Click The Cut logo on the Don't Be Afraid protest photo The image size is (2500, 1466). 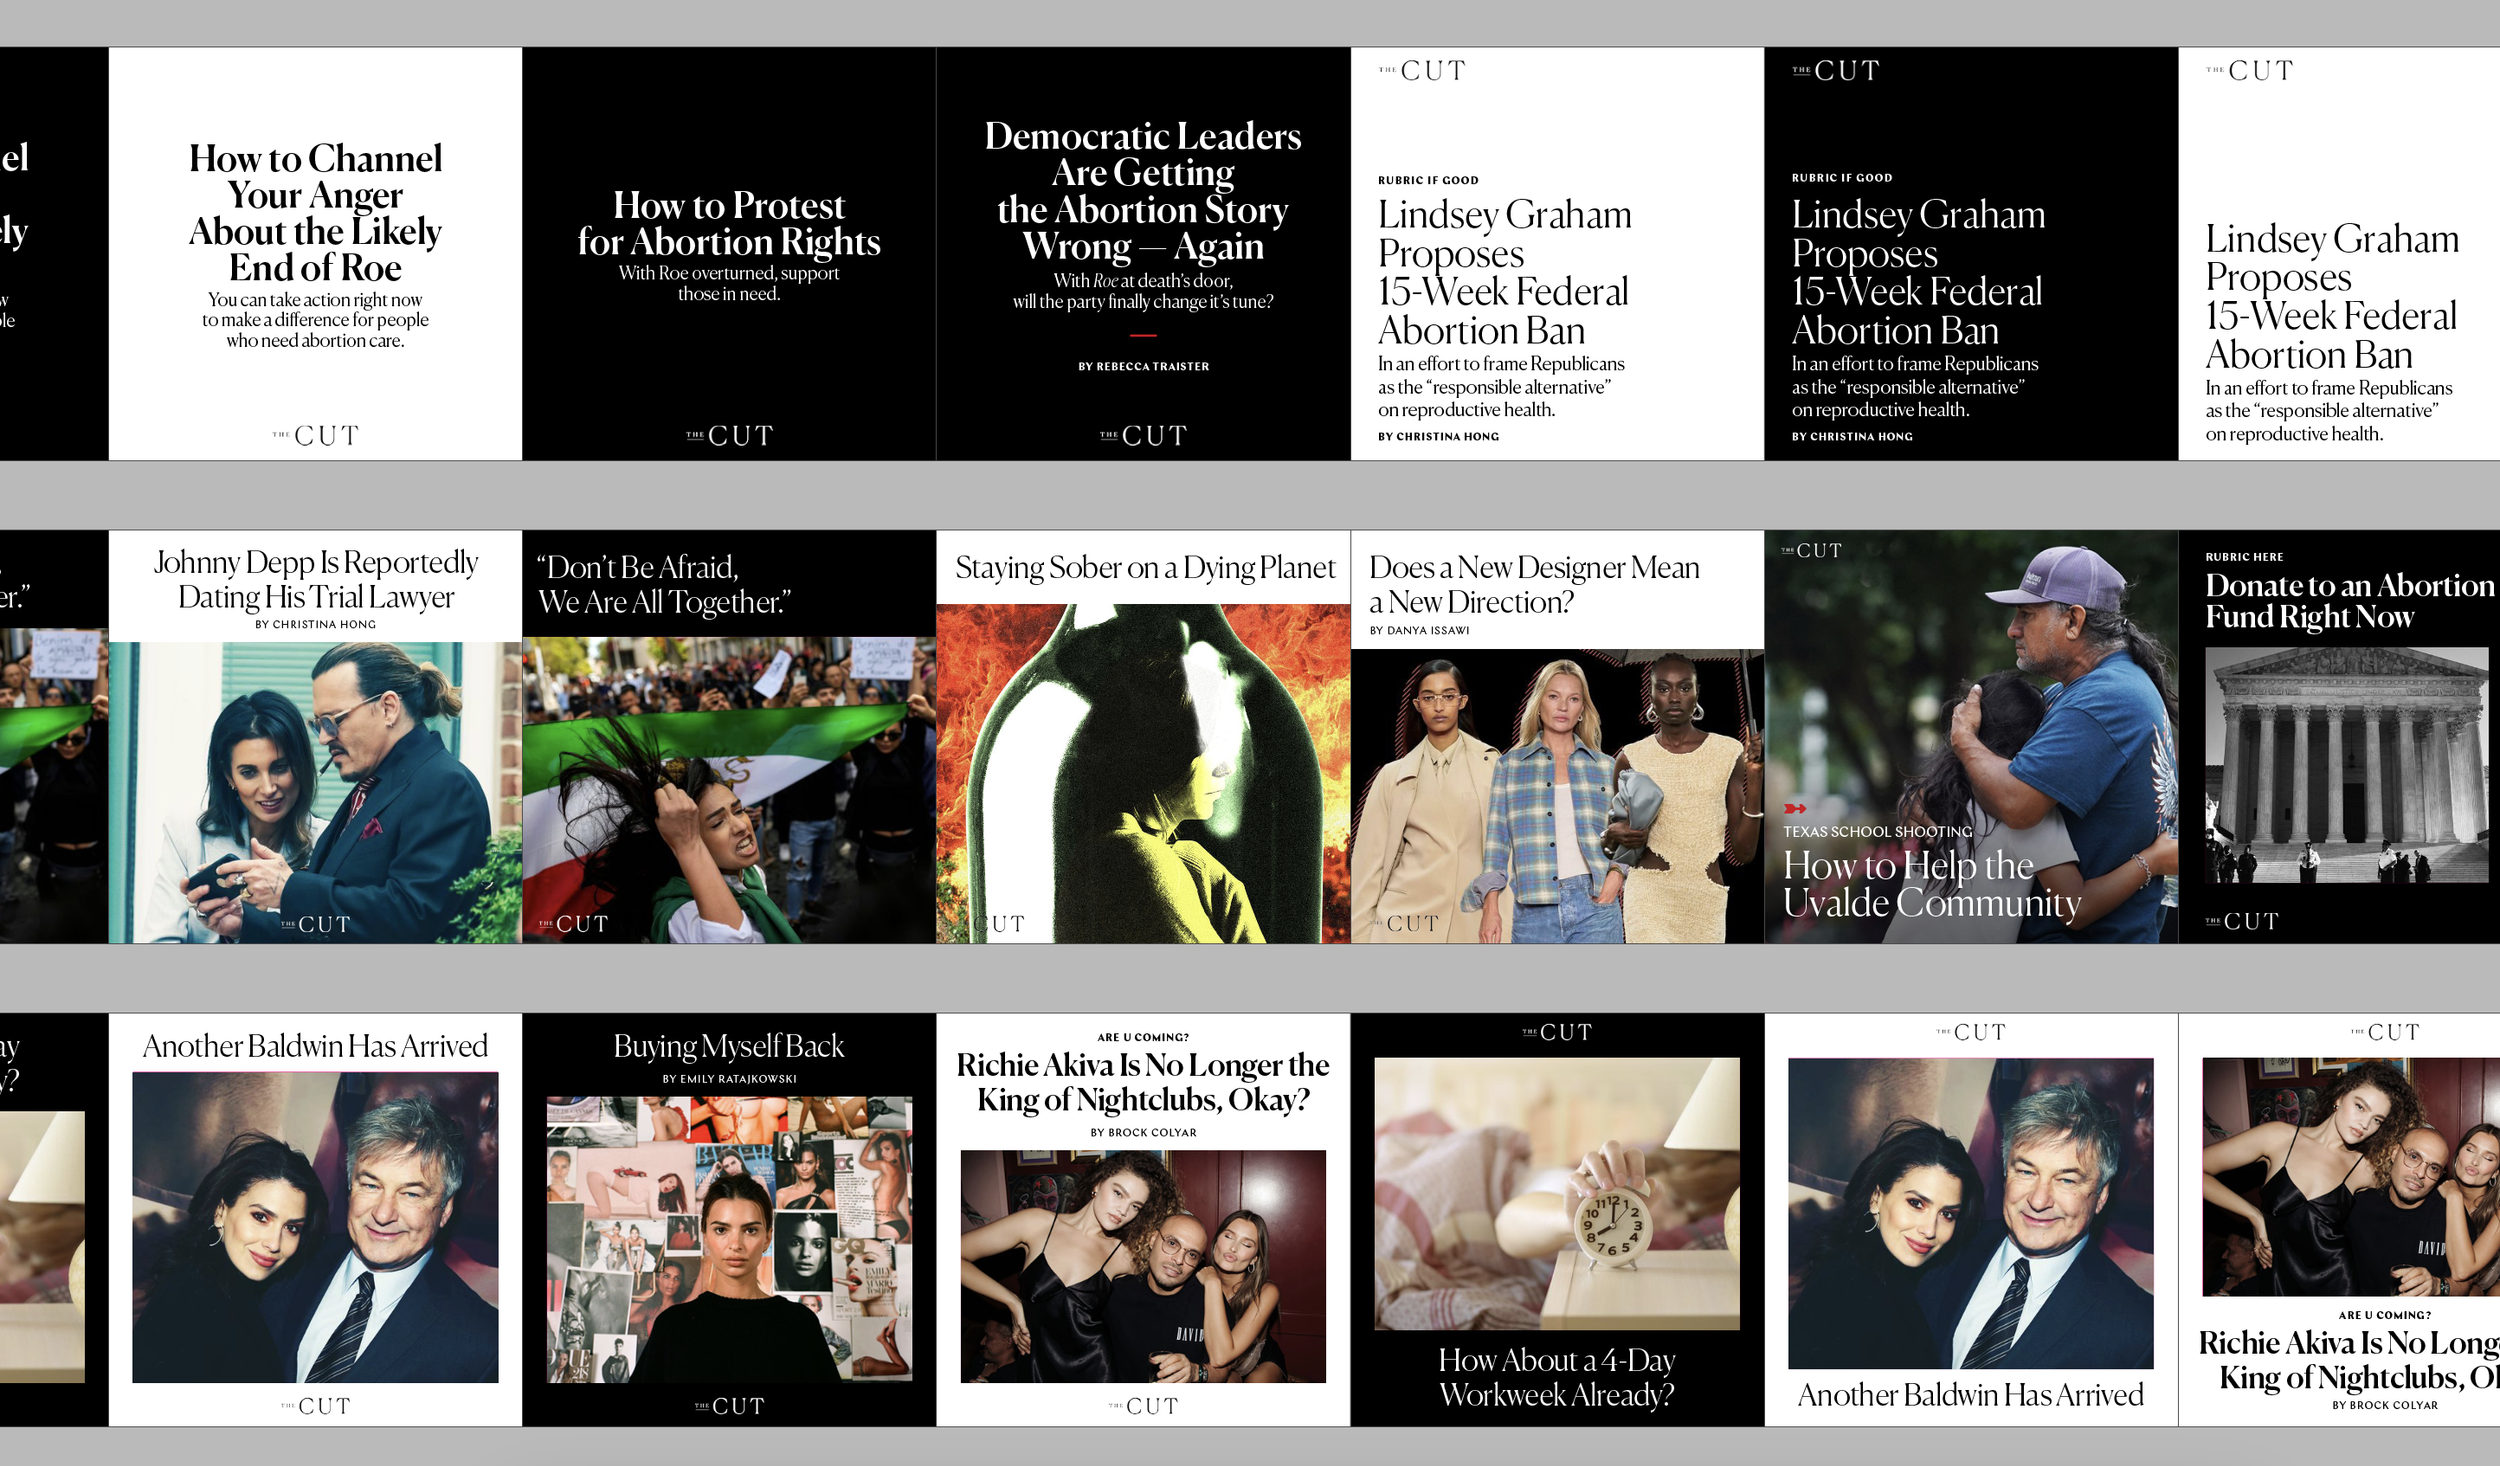pos(573,925)
